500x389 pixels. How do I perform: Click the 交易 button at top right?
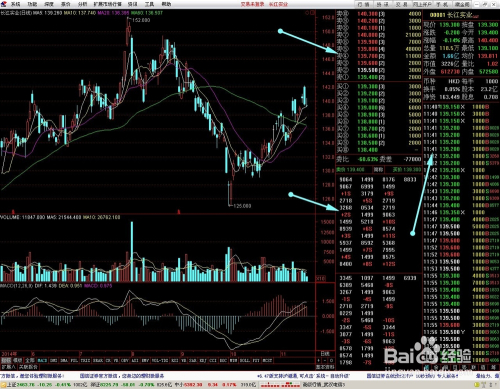click(x=401, y=4)
